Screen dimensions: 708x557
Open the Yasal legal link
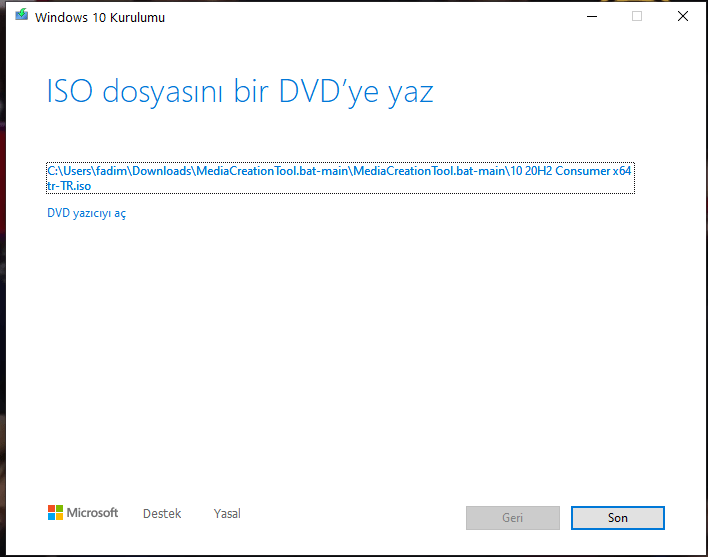tap(227, 514)
